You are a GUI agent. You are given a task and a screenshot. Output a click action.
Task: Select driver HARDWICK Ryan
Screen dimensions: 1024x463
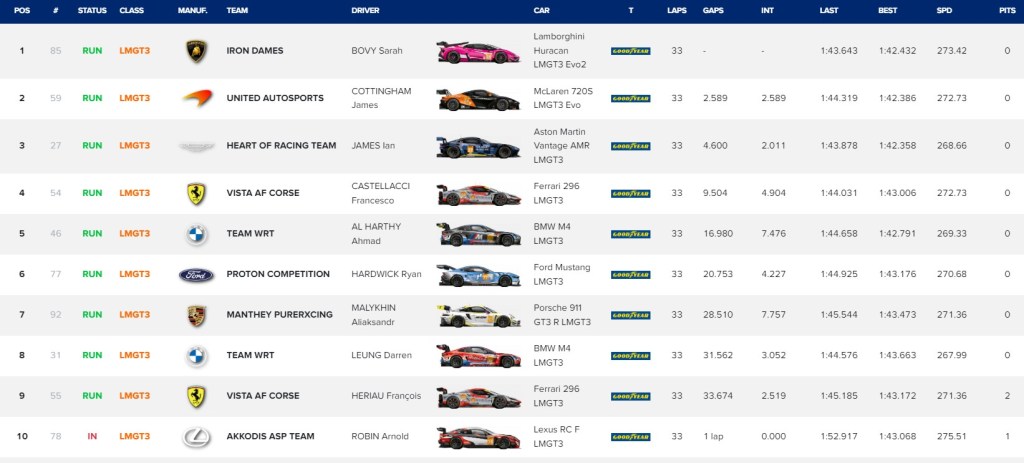[x=387, y=274]
